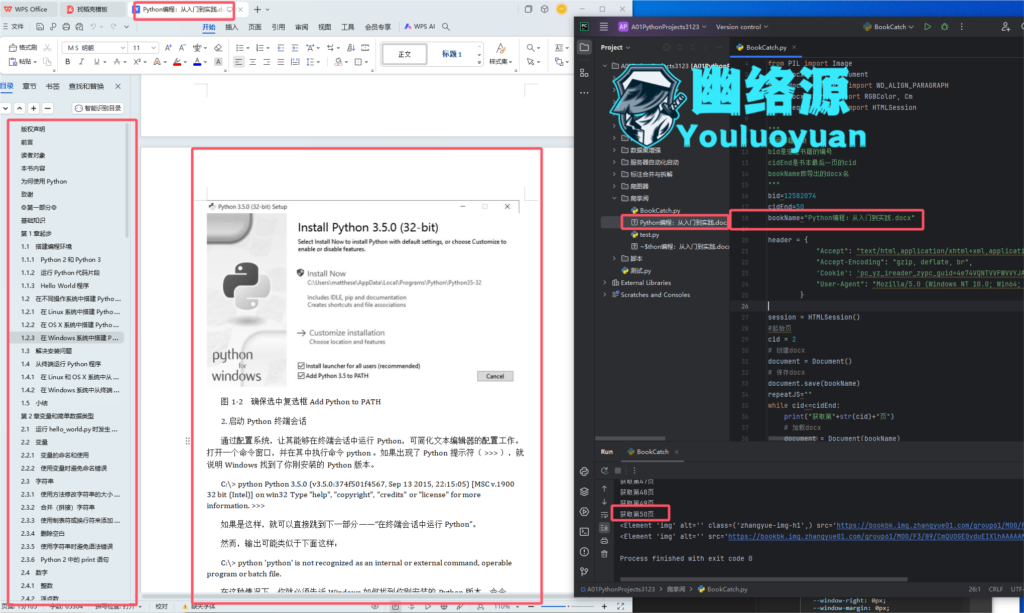Screen dimensions: 1024x613
Task: Toggle character shading in WPS ribbon
Action: [218, 62]
